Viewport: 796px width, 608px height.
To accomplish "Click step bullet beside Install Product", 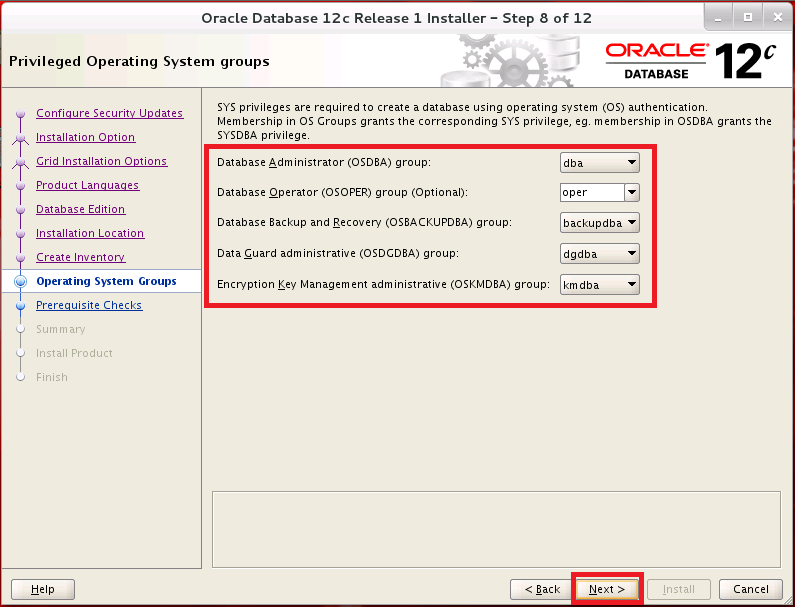I will (x=20, y=353).
